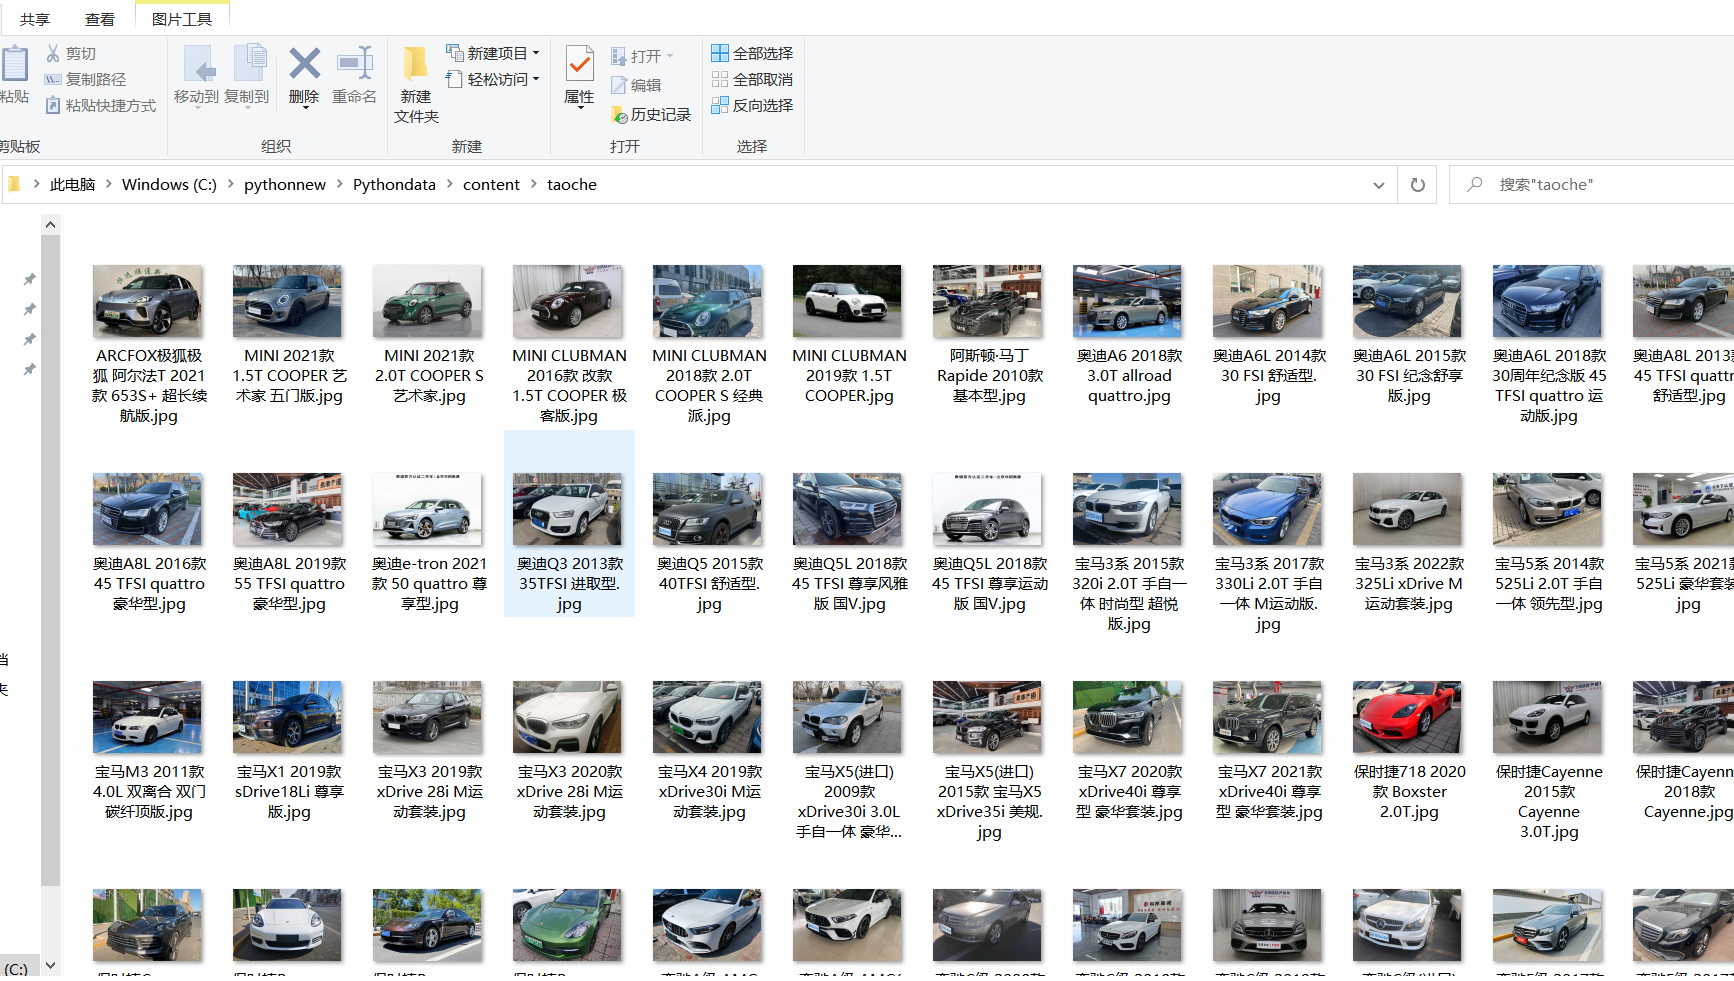Click the Paste (粘贴) clipboard icon
The image size is (1734, 981).
pyautogui.click(x=14, y=63)
